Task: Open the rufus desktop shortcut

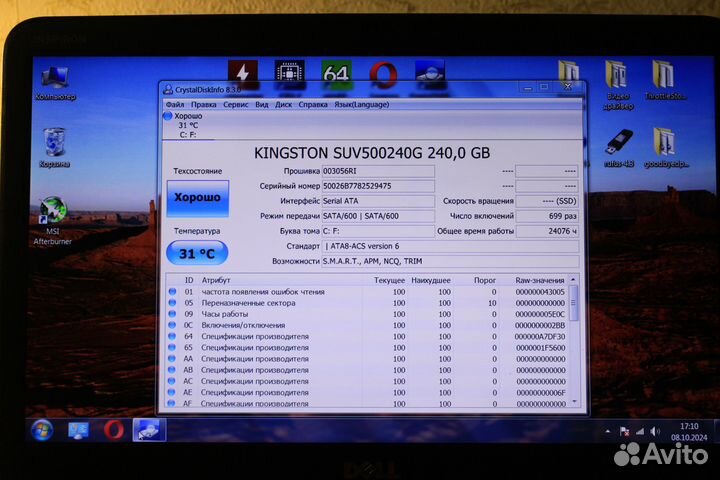Action: 619,148
